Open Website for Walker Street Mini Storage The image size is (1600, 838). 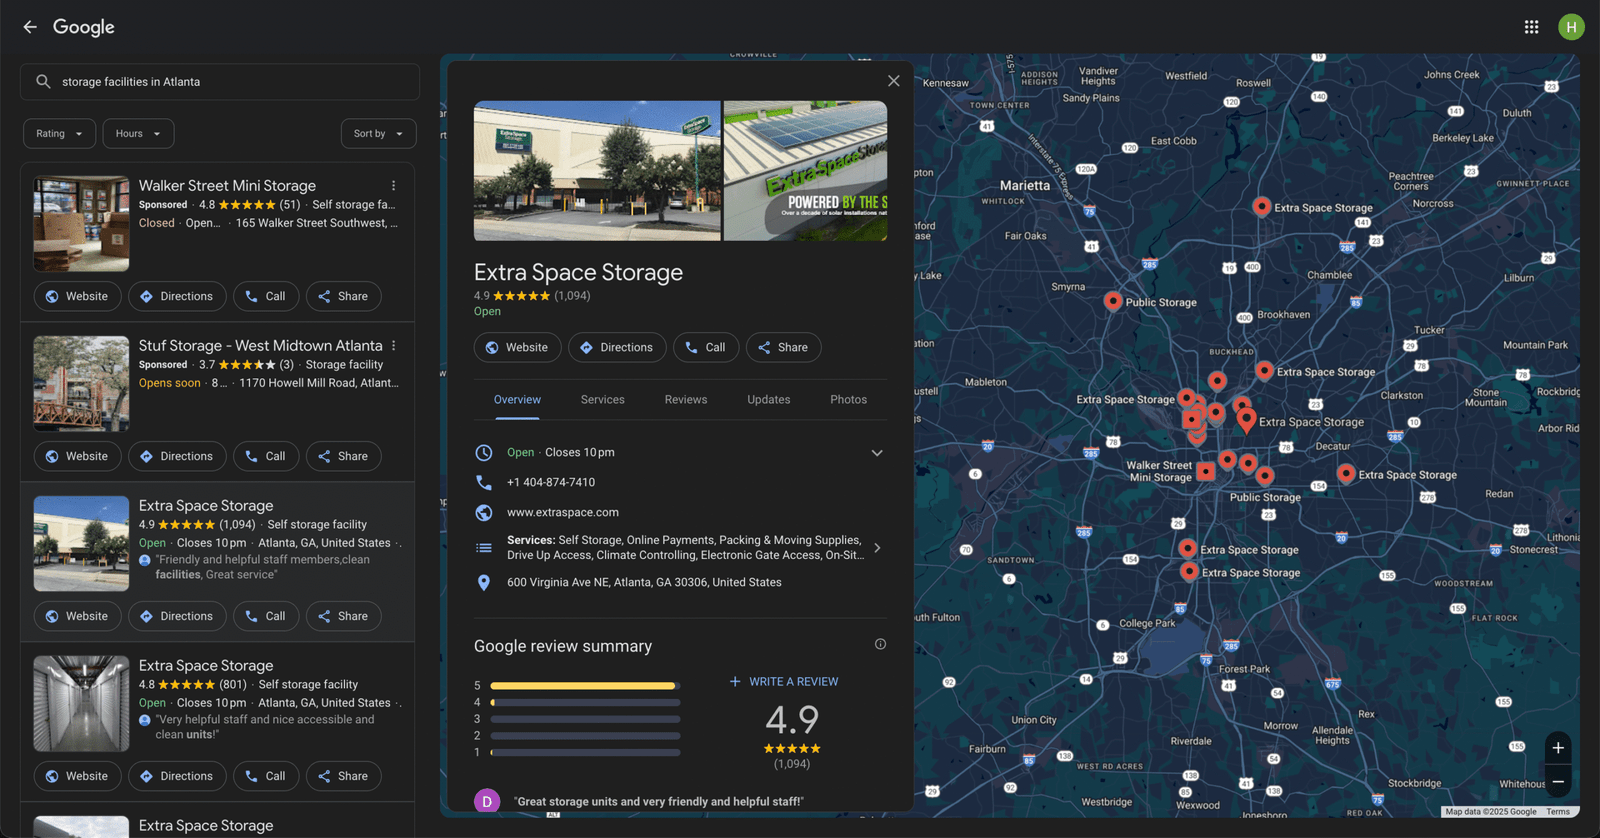tap(77, 296)
